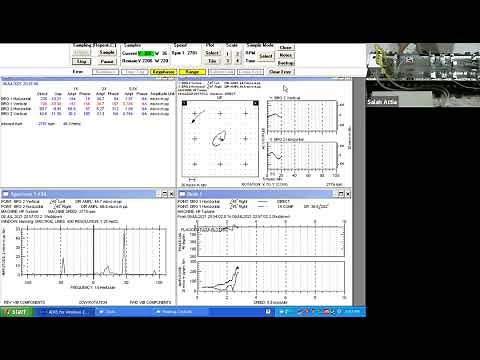
Task: Click the Bode amplitude curve plot
Action: 271,277
